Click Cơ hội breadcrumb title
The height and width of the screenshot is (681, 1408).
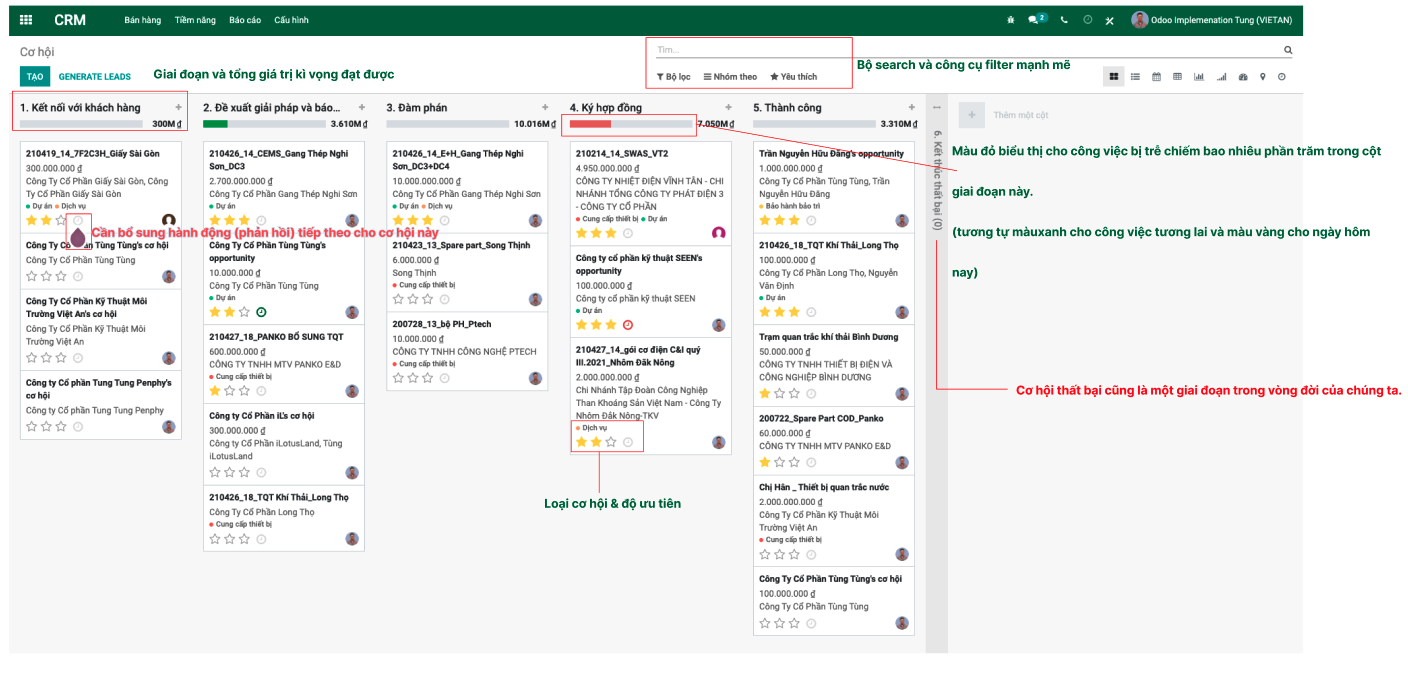[x=37, y=51]
